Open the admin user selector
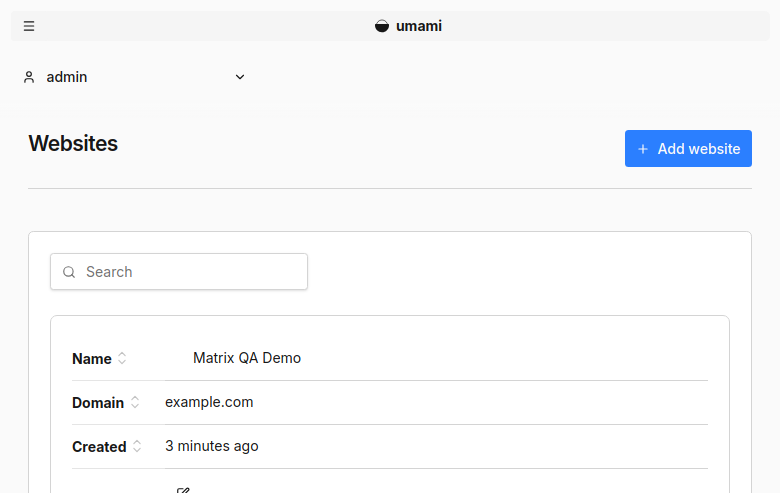Screen dimensions: 780x493 pos(134,77)
